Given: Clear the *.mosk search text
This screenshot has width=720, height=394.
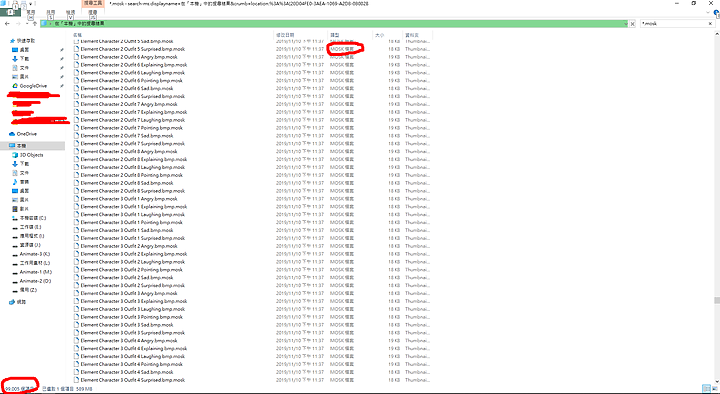Looking at the screenshot, I should pos(710,23).
